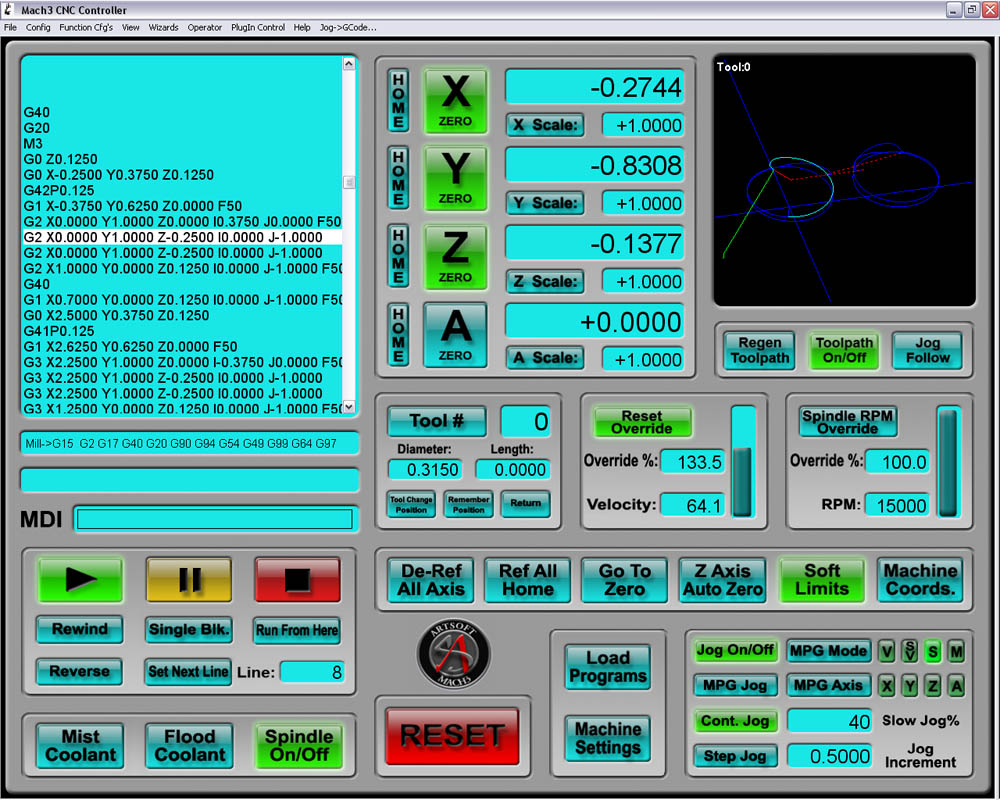Click the ArtSoft Mach3 logo

point(453,654)
